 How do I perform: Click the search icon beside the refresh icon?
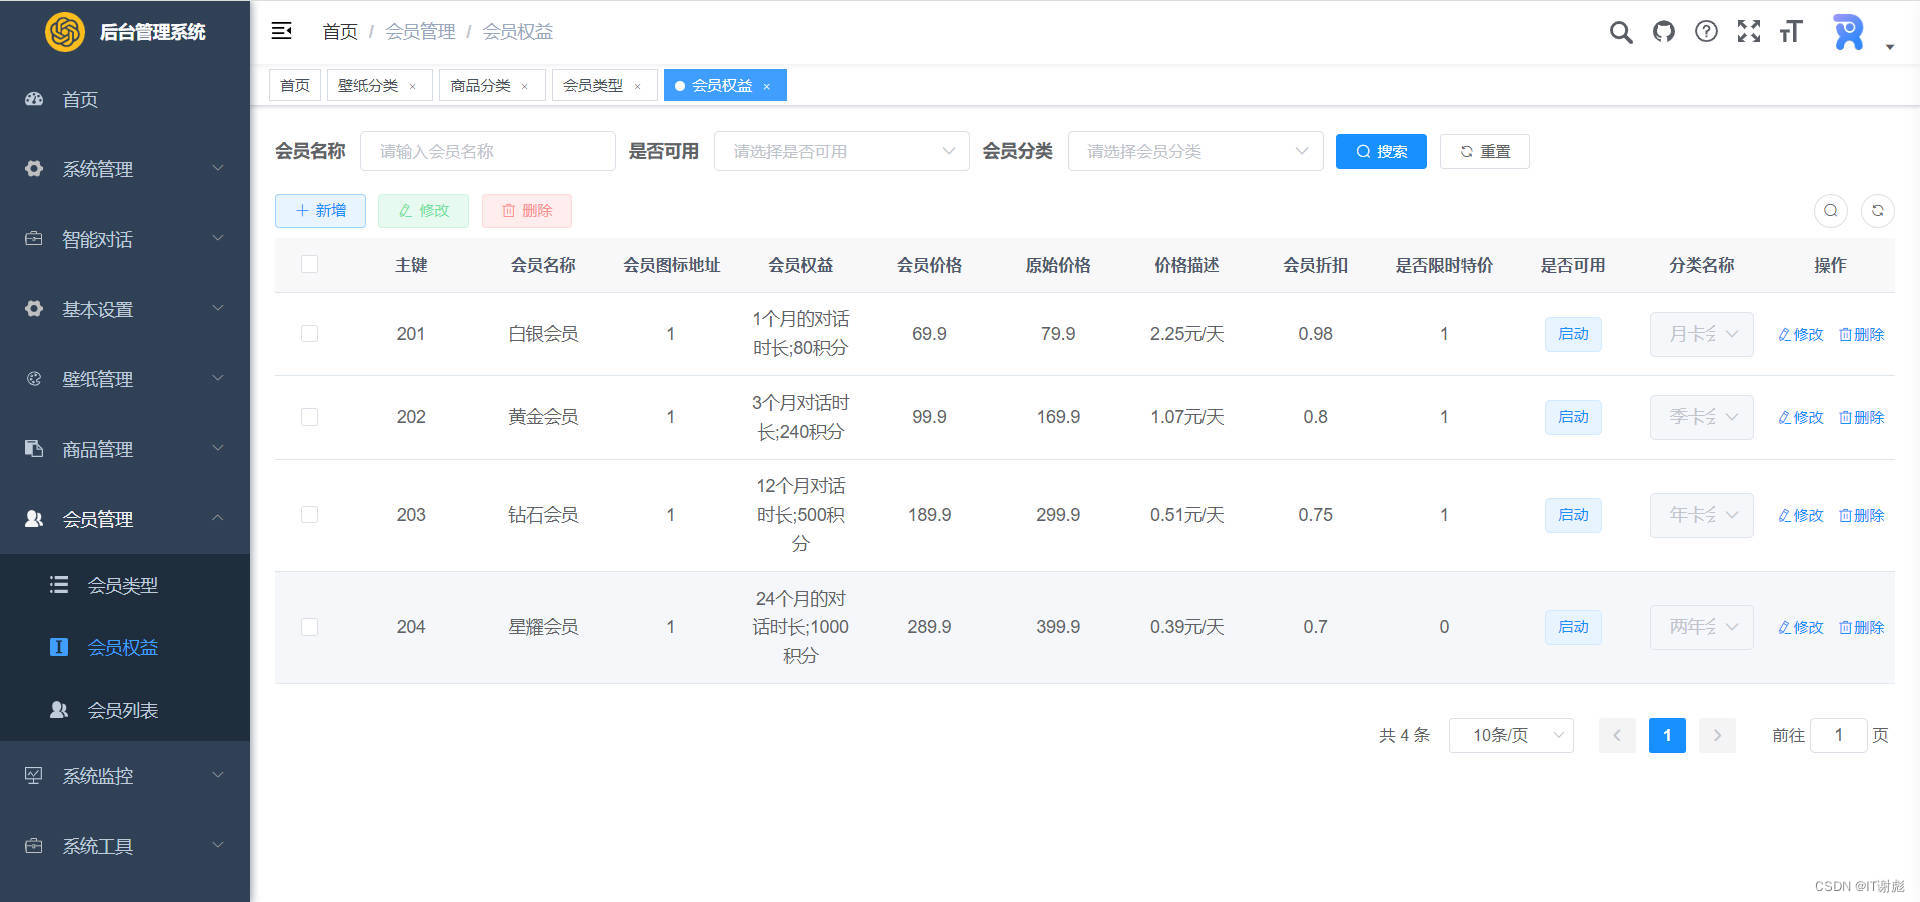tap(1831, 211)
